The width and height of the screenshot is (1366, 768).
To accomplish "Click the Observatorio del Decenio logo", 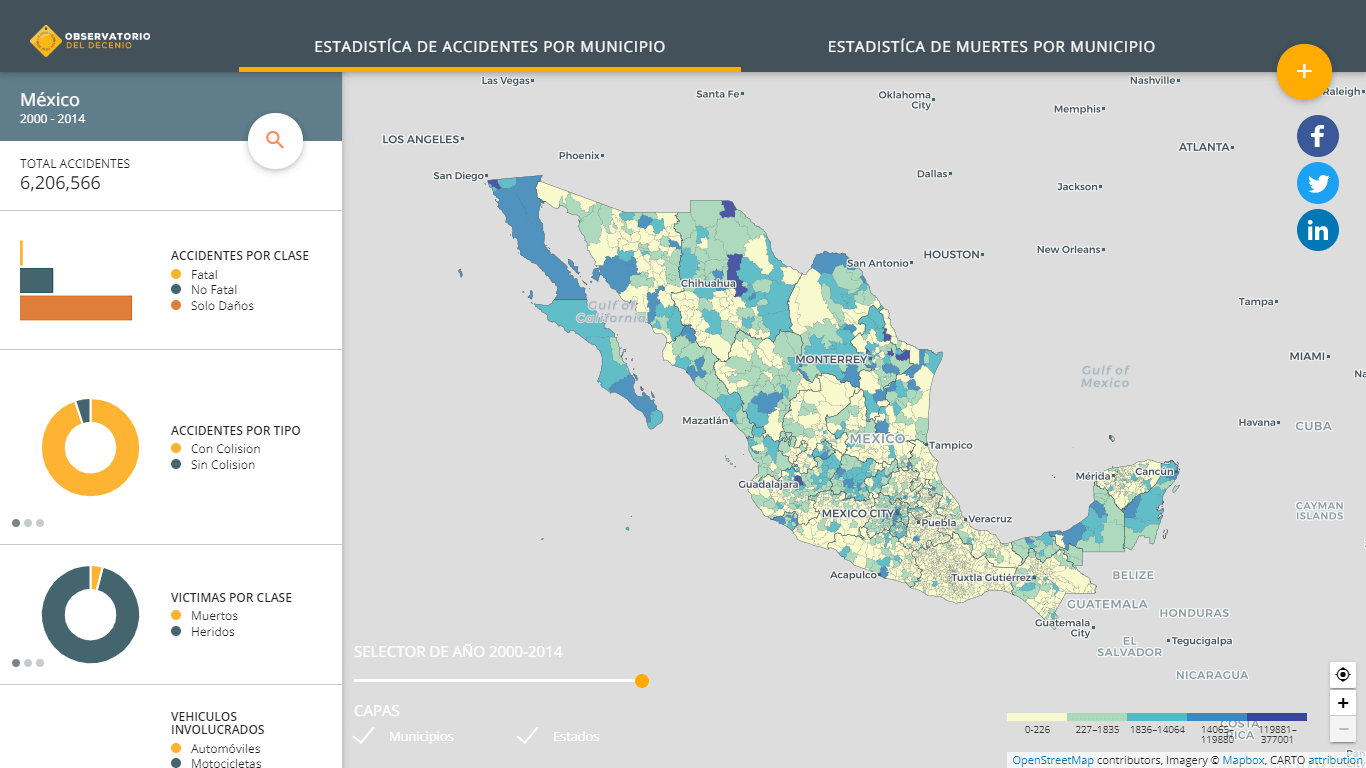I will coord(90,41).
